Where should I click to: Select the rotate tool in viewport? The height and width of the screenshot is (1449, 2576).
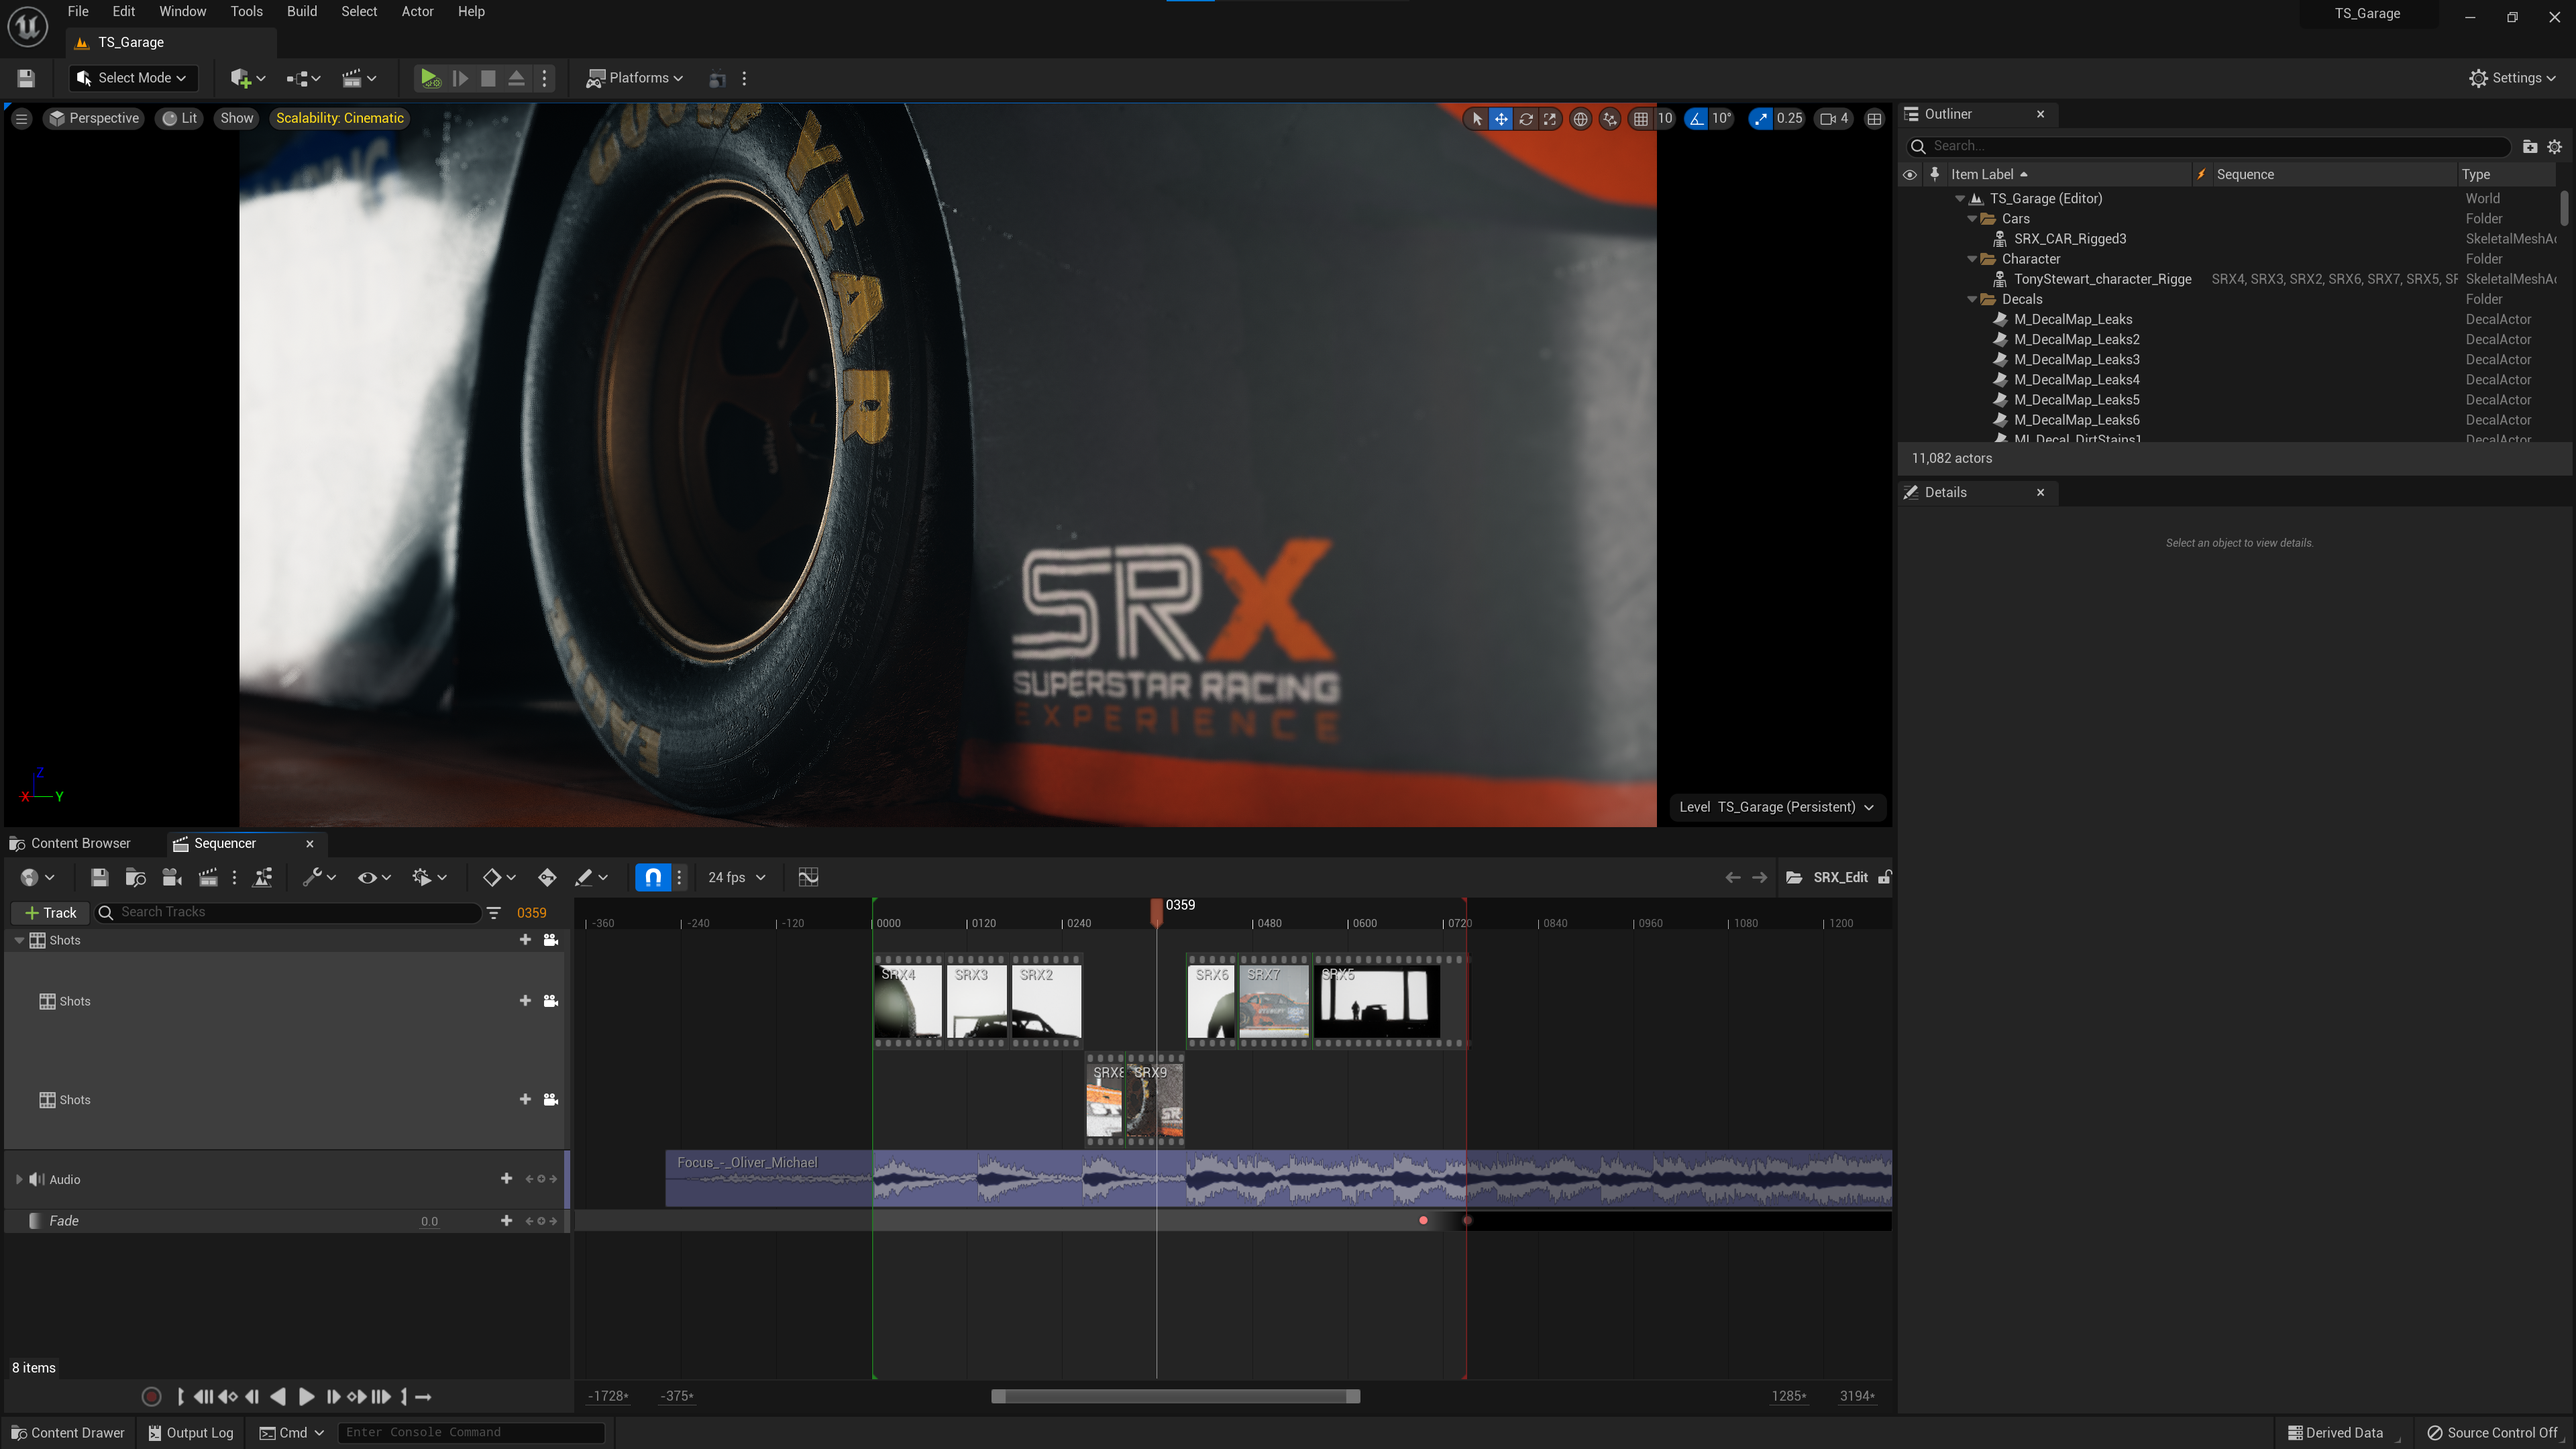[x=1526, y=119]
